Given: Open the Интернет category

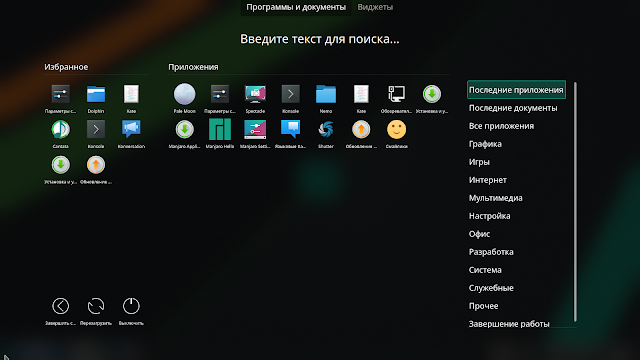Looking at the screenshot, I should pos(488,180).
